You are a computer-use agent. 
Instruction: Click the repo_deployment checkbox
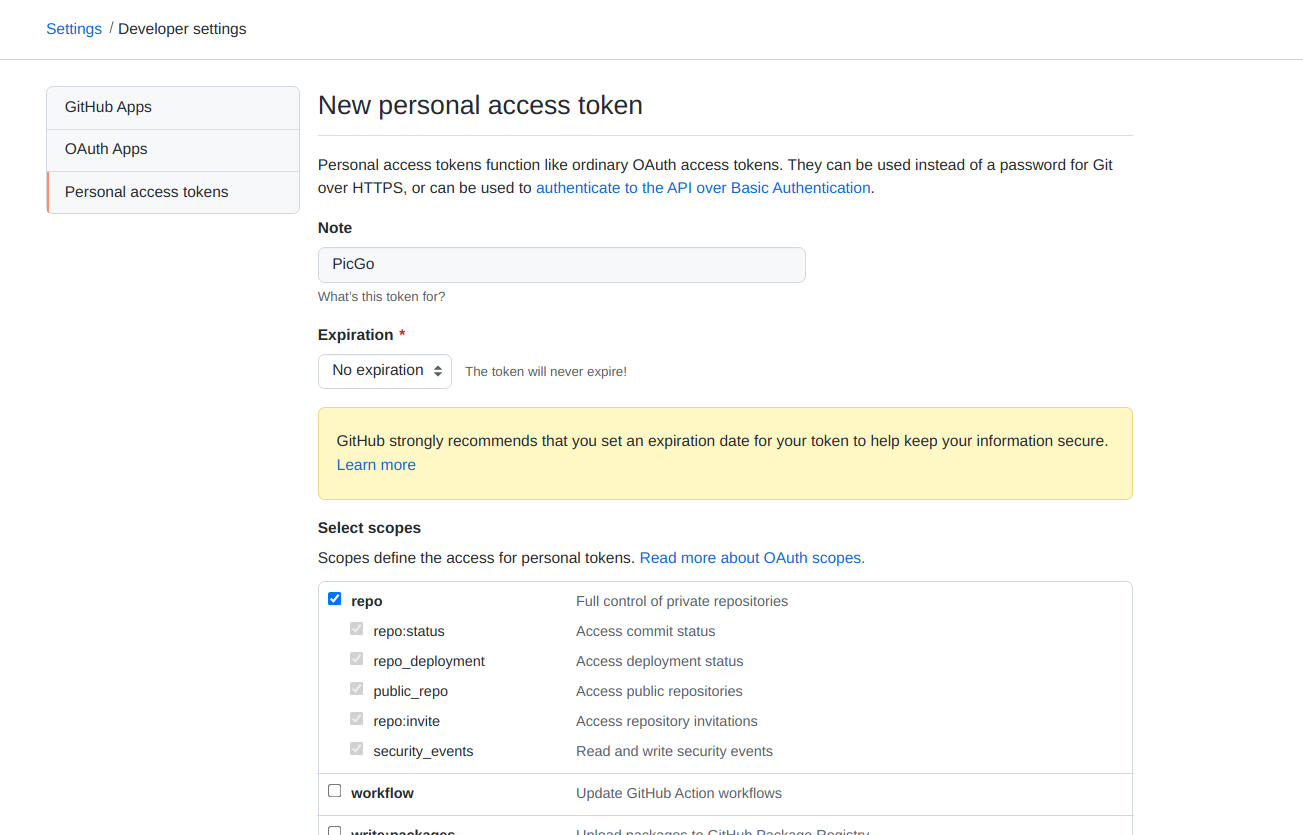[357, 659]
